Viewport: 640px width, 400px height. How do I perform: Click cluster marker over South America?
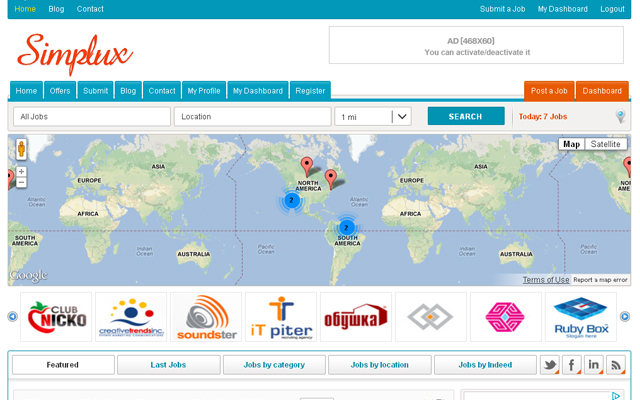[x=346, y=227]
